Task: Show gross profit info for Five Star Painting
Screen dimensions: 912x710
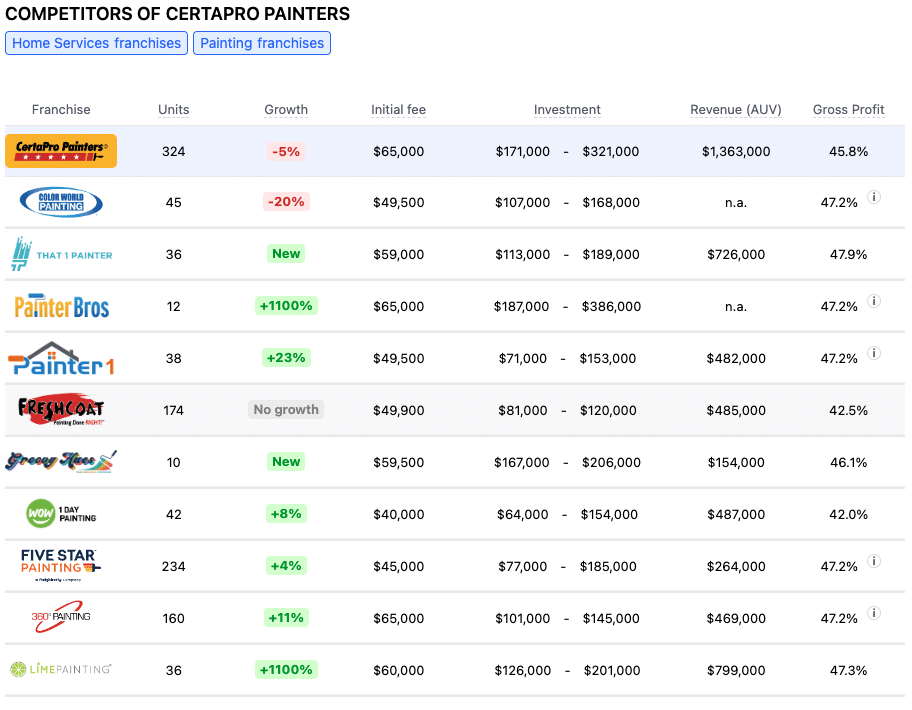Action: [874, 561]
